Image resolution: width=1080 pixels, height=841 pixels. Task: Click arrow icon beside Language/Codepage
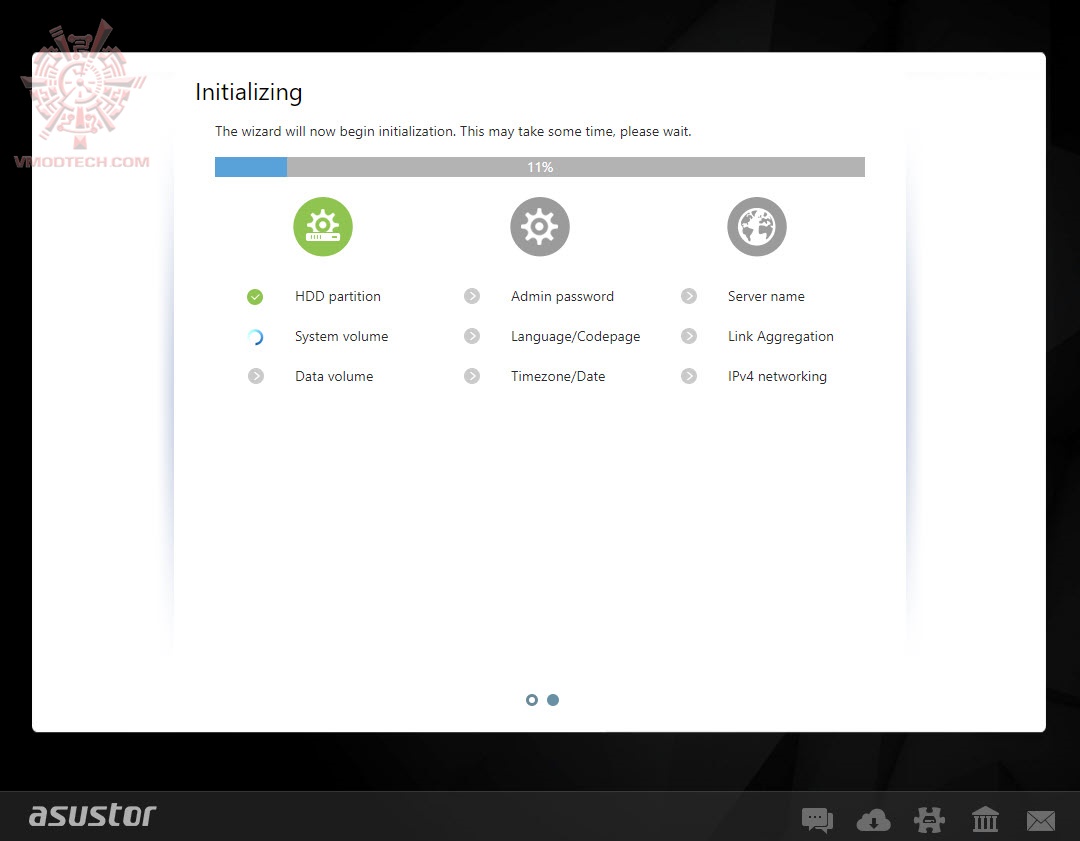click(472, 336)
